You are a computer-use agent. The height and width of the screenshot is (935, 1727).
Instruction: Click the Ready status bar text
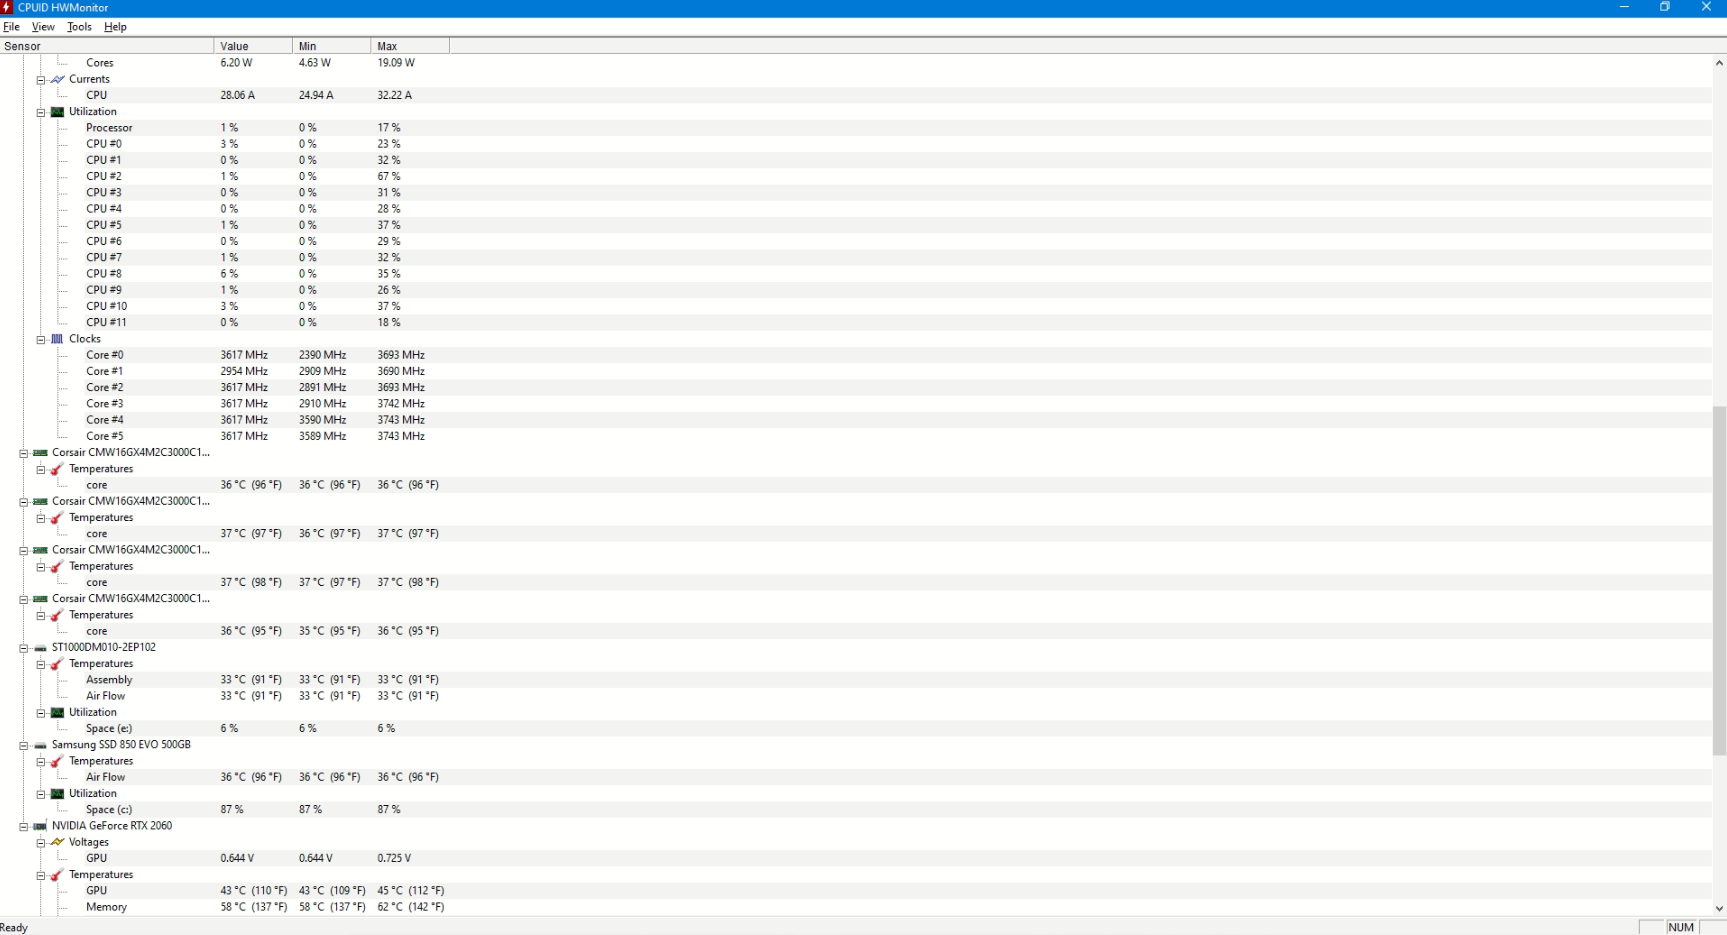pyautogui.click(x=14, y=928)
